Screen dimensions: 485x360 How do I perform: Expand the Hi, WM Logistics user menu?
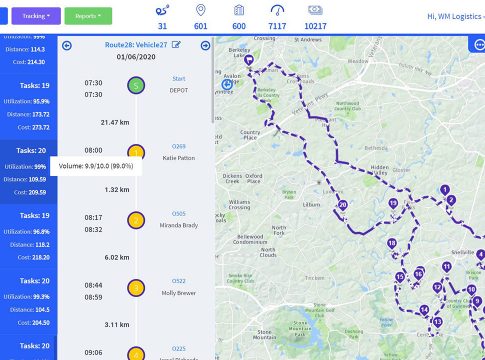click(455, 16)
